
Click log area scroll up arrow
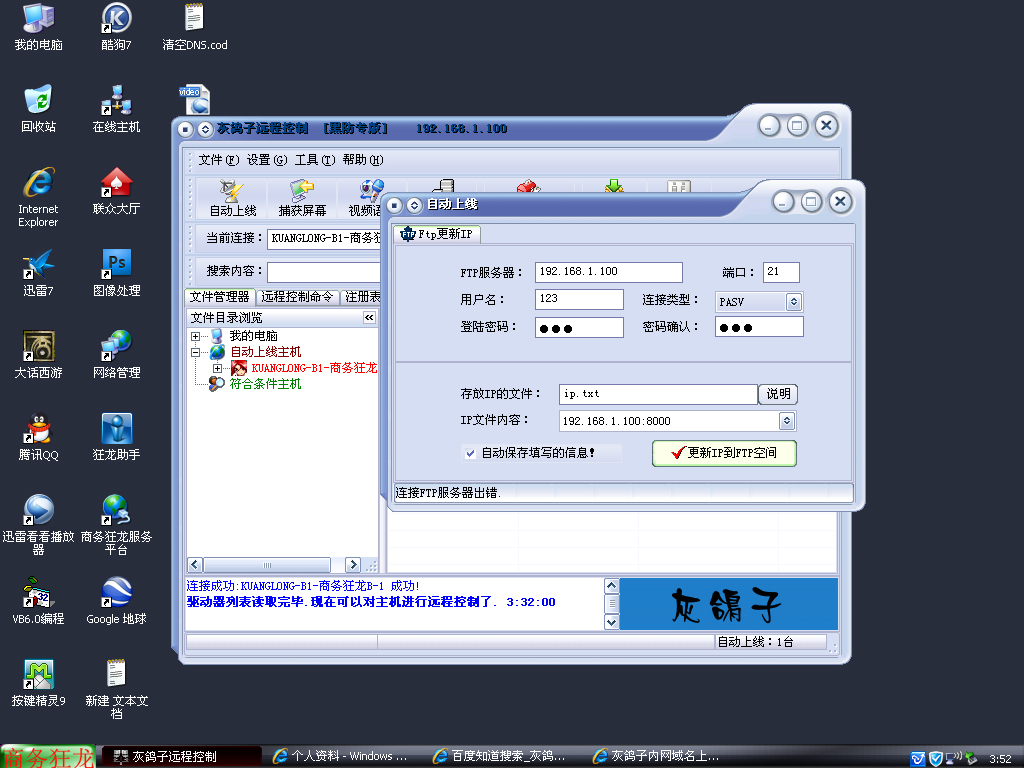click(611, 586)
